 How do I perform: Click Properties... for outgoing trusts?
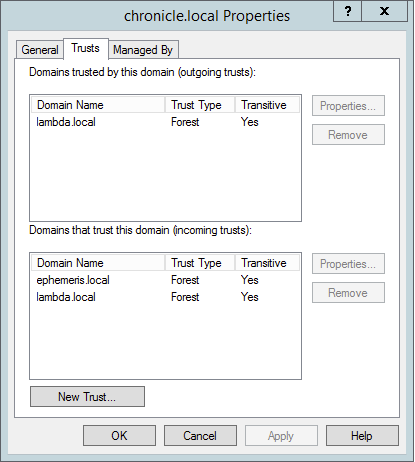coord(348,106)
